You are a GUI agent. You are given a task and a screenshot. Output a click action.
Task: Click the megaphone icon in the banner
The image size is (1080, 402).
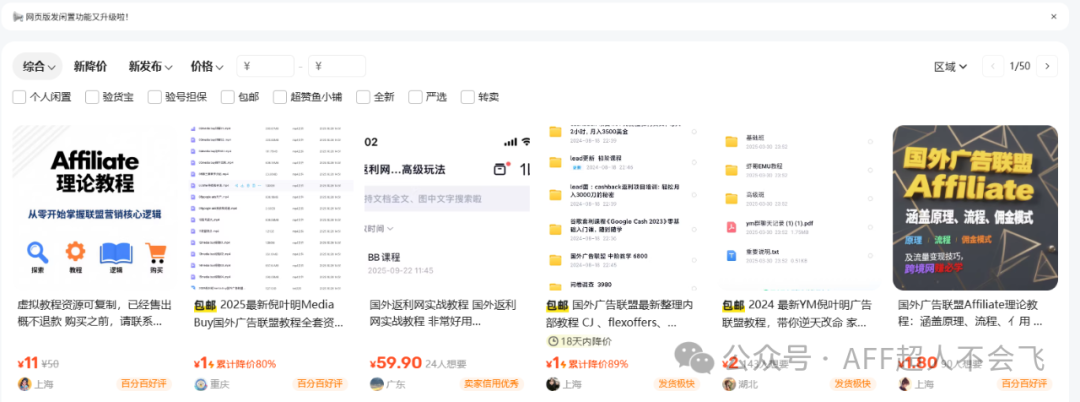point(18,17)
